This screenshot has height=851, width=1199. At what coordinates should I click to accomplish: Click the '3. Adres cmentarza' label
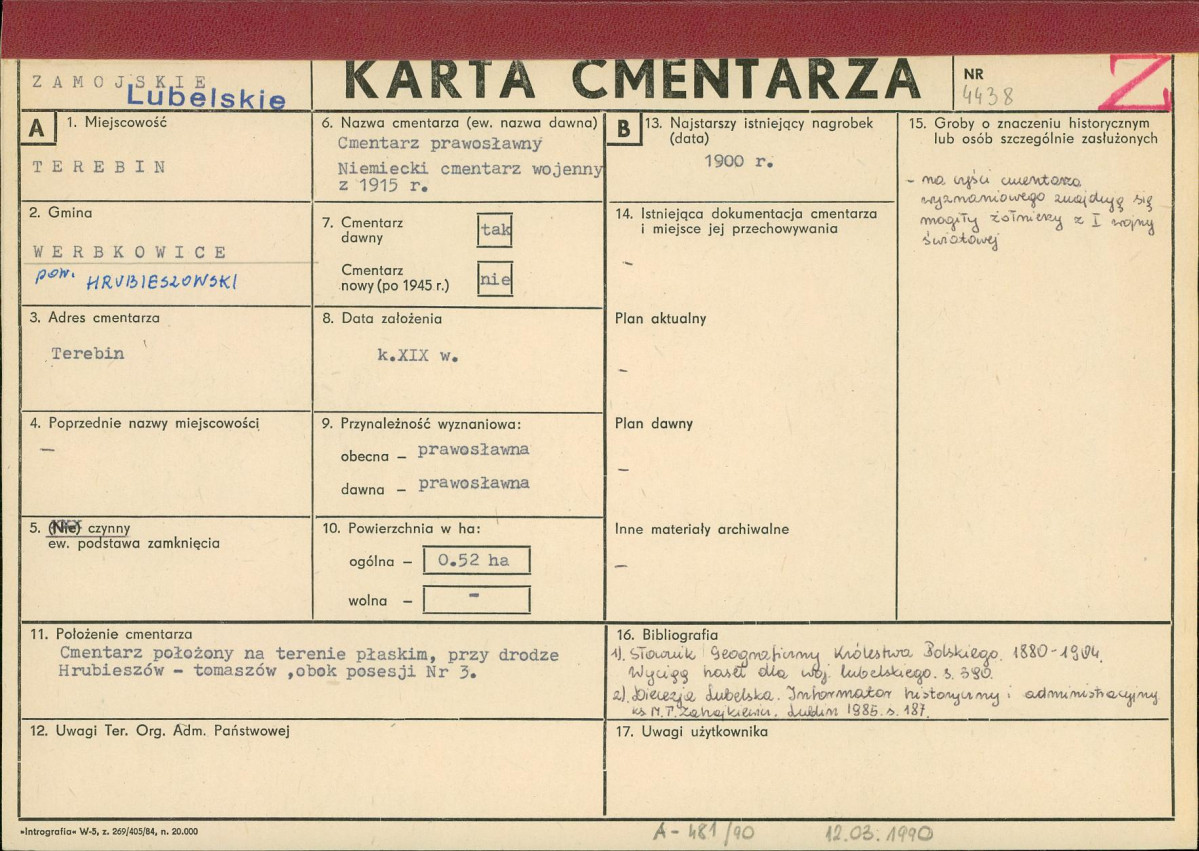tap(95, 317)
